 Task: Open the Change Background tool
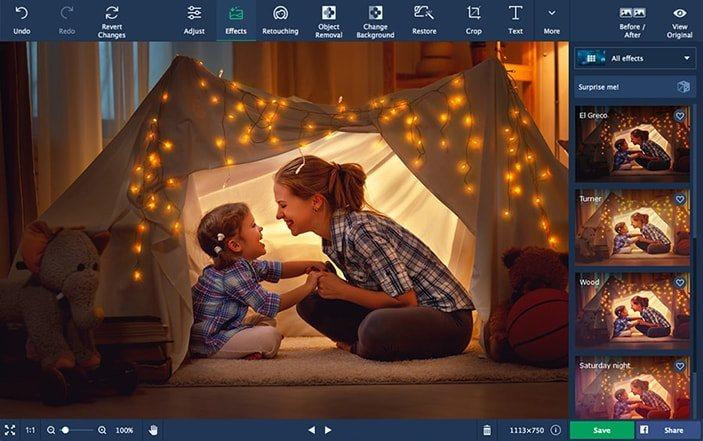375,19
